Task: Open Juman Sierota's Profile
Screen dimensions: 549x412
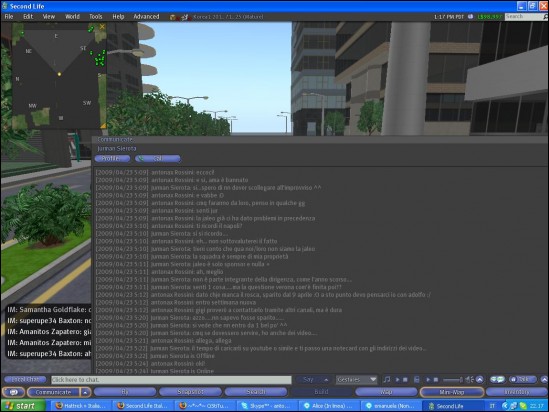Action: pyautogui.click(x=112, y=159)
